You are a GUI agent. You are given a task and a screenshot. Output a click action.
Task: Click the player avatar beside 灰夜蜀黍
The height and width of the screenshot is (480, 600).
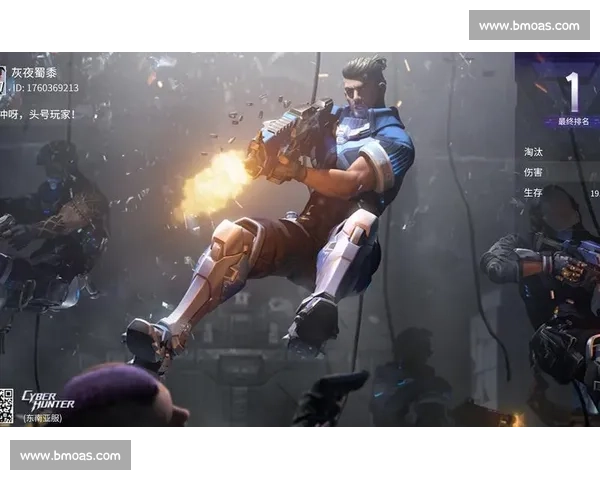coord(3,80)
